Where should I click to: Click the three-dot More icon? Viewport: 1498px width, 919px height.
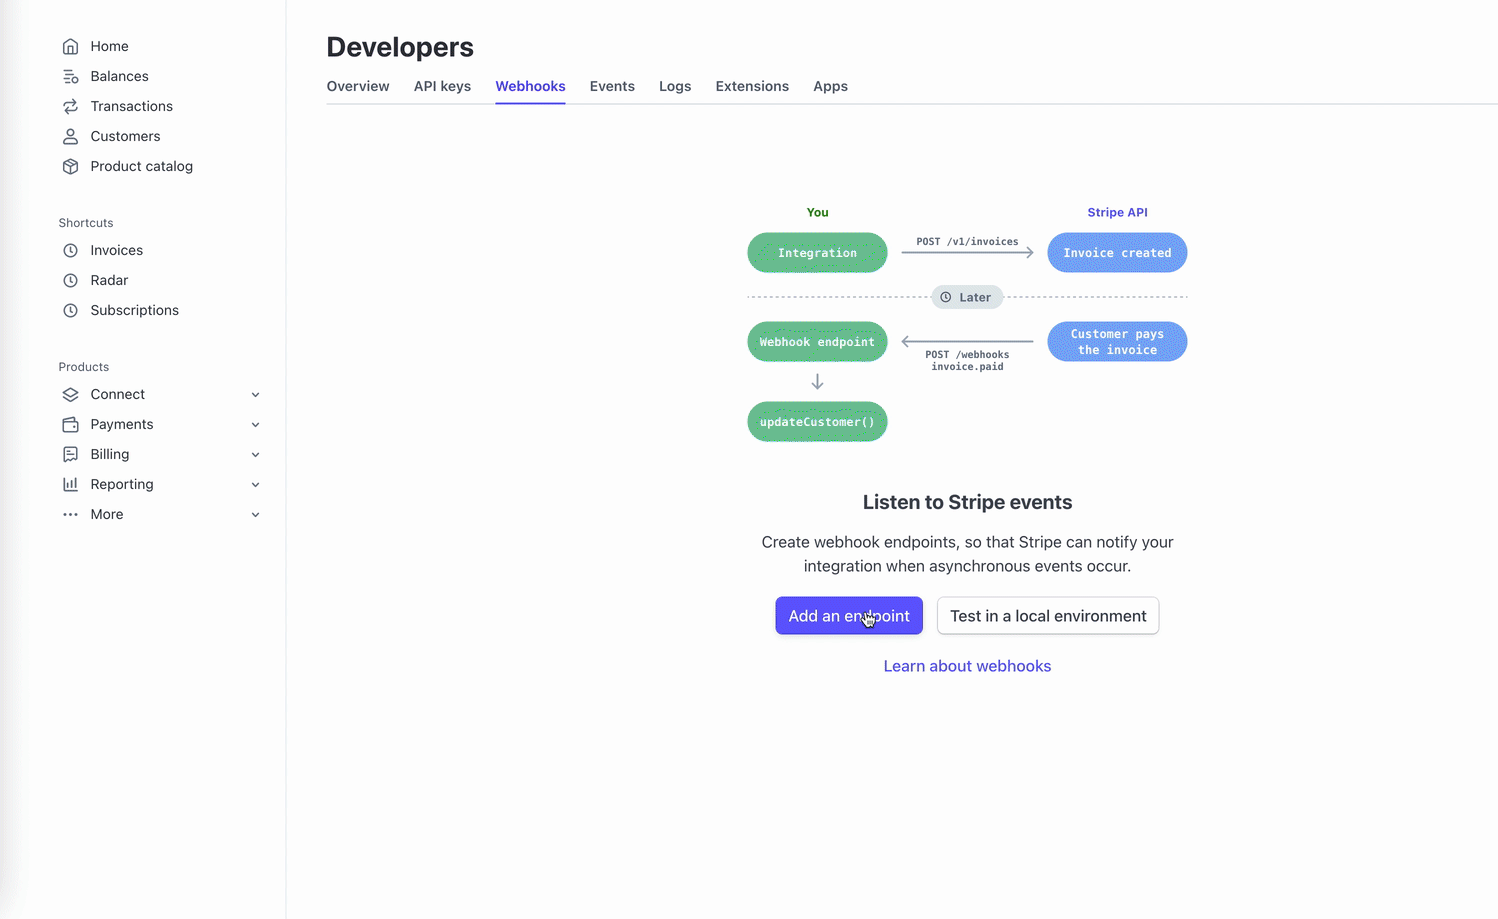click(x=70, y=514)
